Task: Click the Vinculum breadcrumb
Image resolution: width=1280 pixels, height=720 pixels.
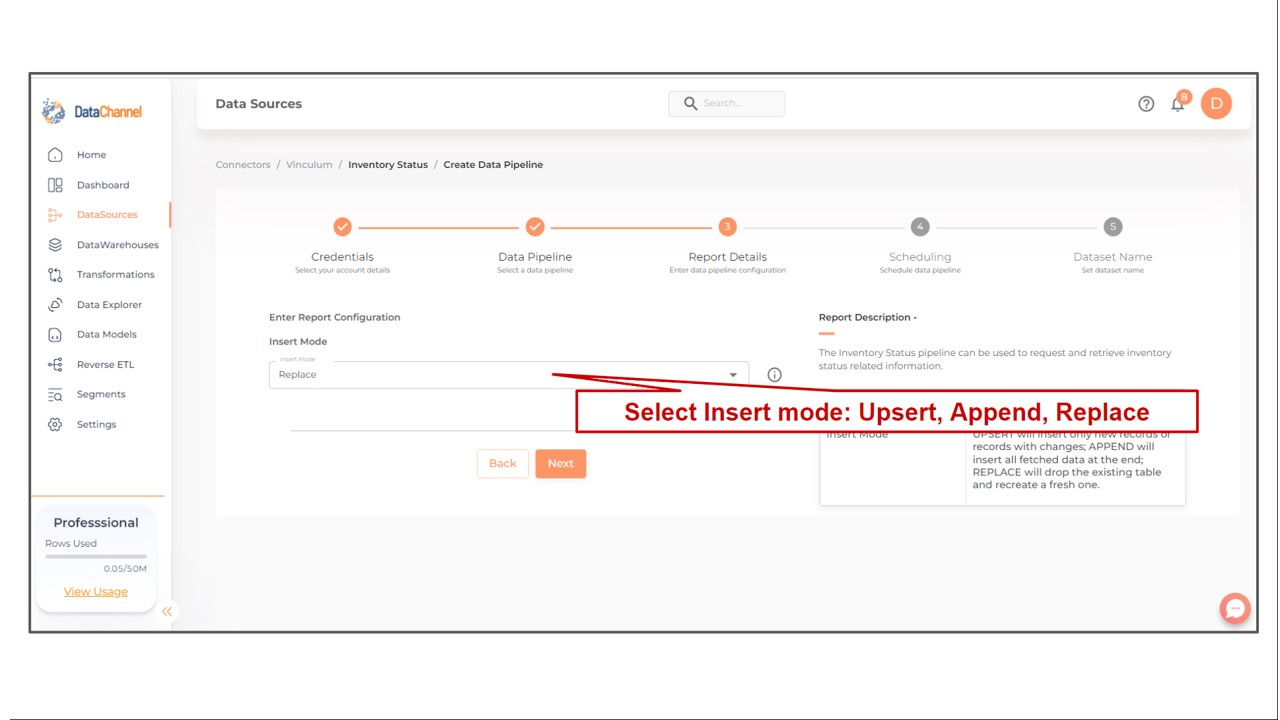Action: pyautogui.click(x=309, y=165)
